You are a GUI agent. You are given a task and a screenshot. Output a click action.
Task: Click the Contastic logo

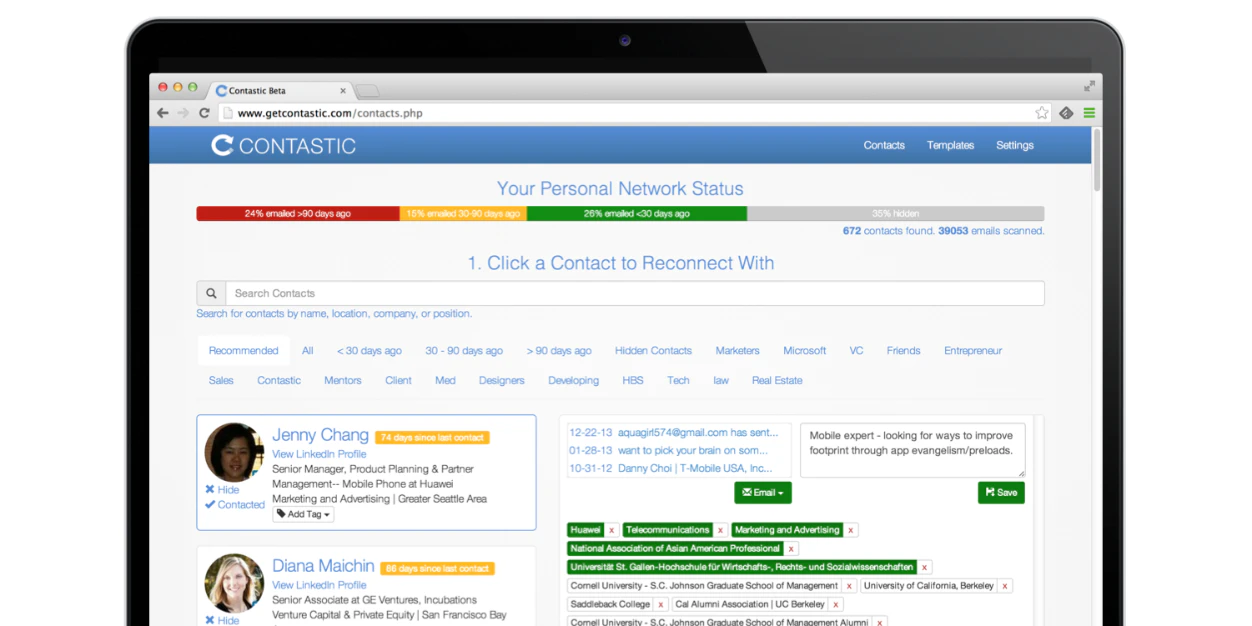[x=284, y=145]
